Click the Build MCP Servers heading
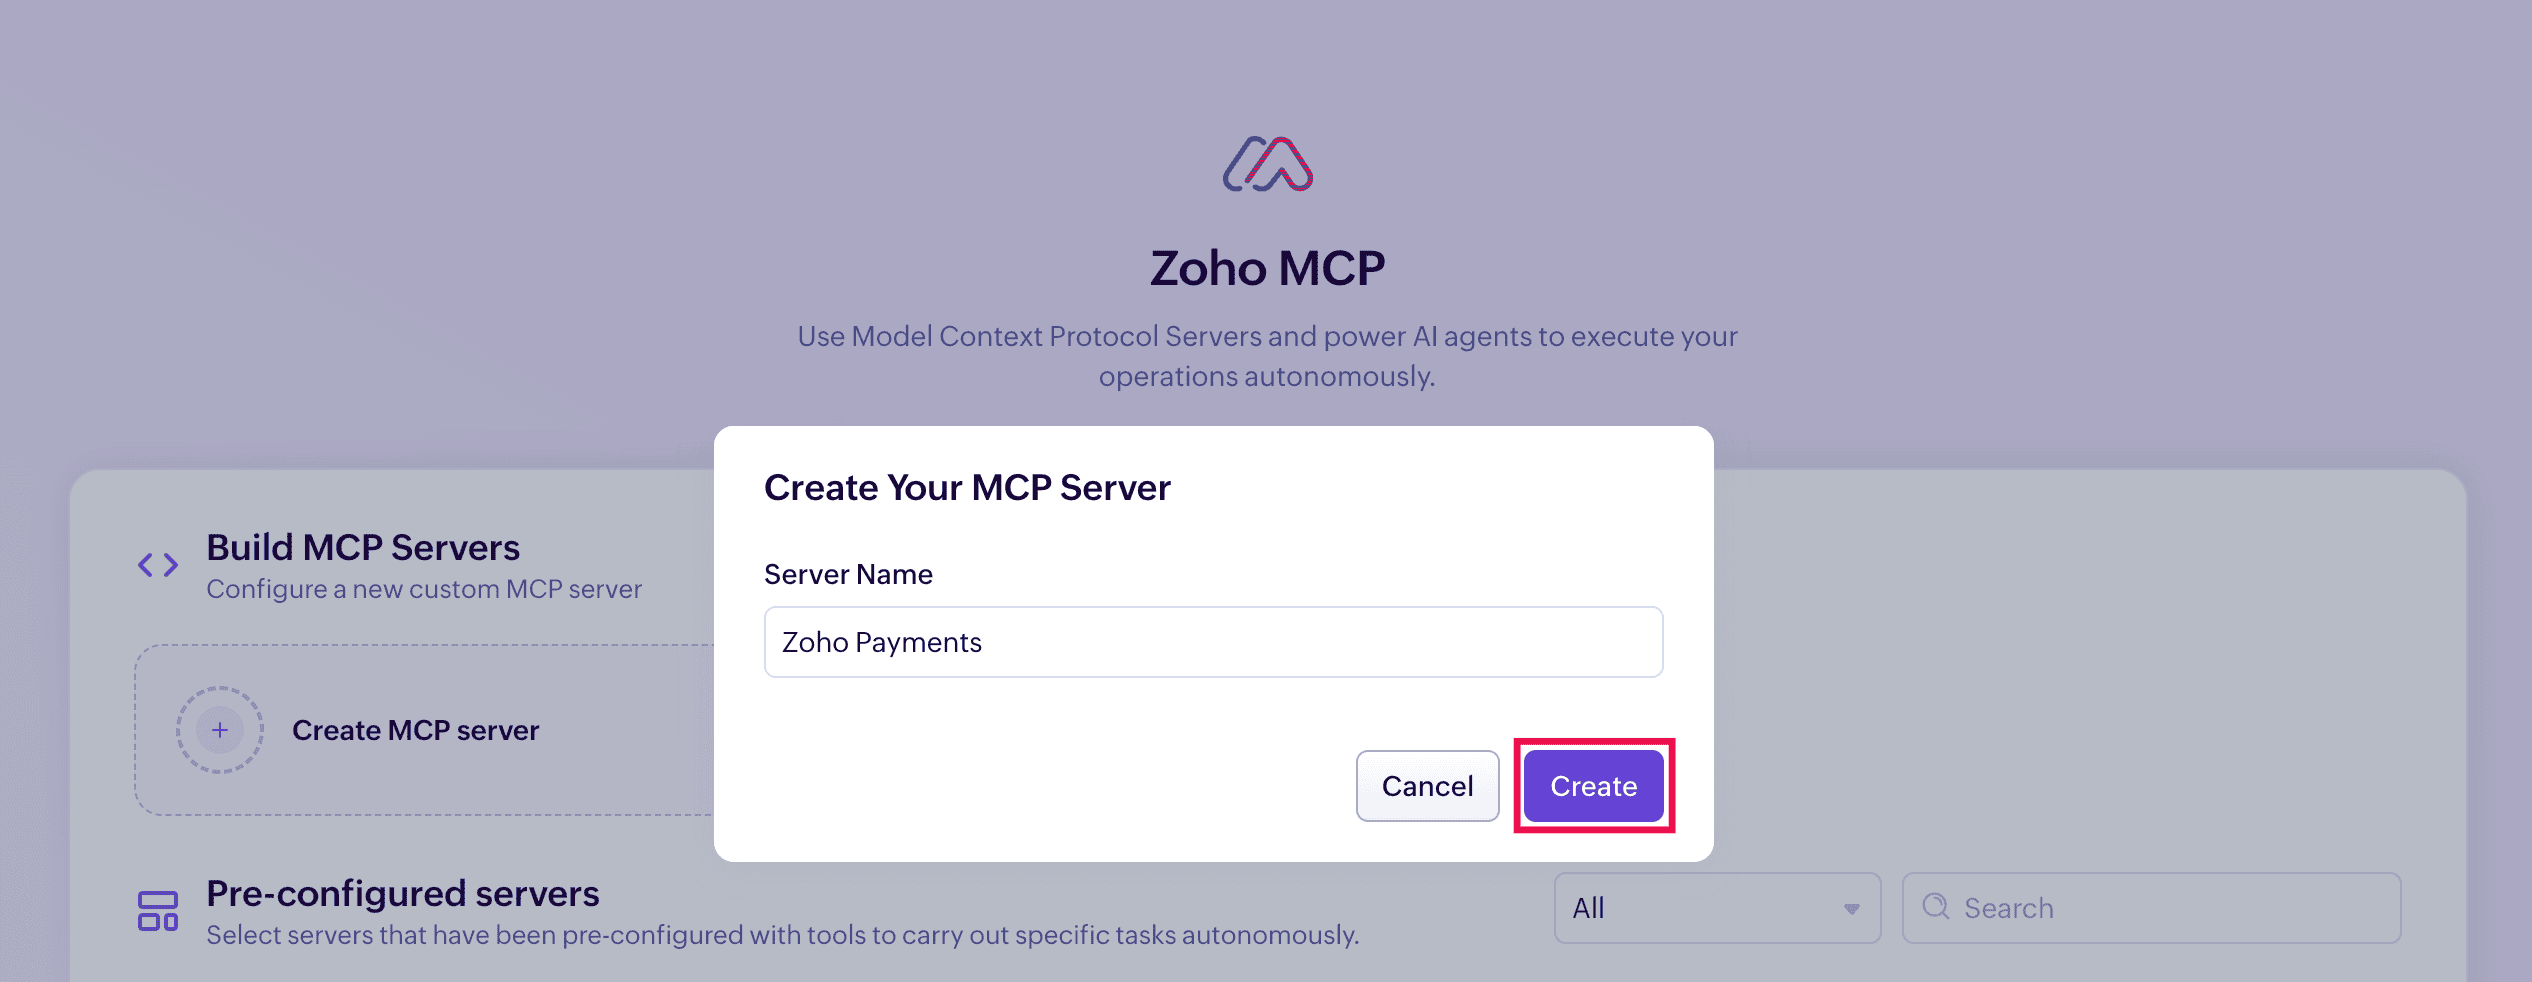 click(x=363, y=548)
